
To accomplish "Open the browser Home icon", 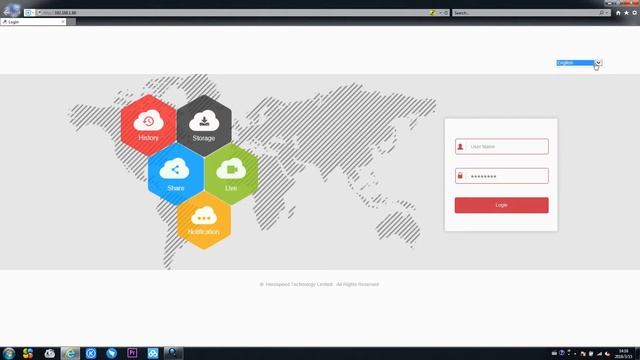I will click(x=618, y=13).
